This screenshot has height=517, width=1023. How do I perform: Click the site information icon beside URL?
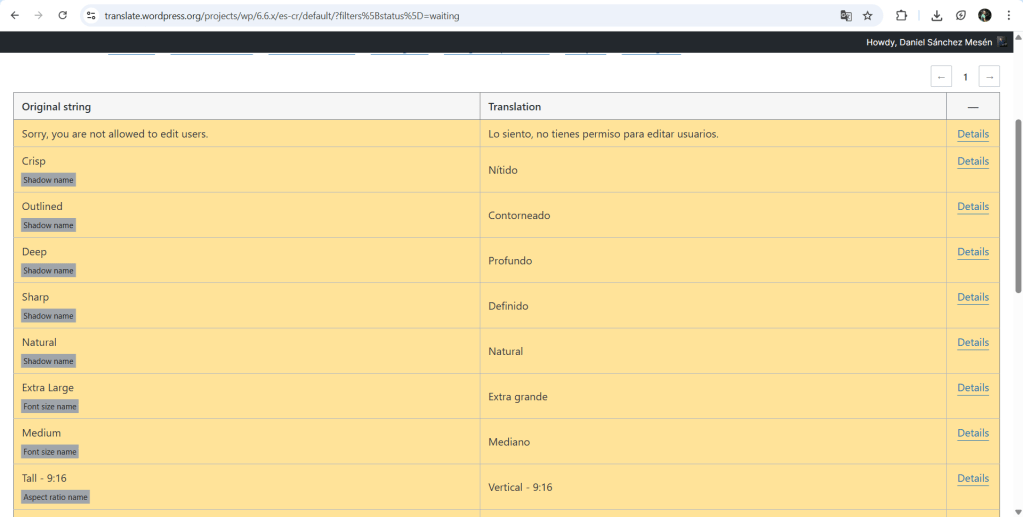[x=90, y=16]
